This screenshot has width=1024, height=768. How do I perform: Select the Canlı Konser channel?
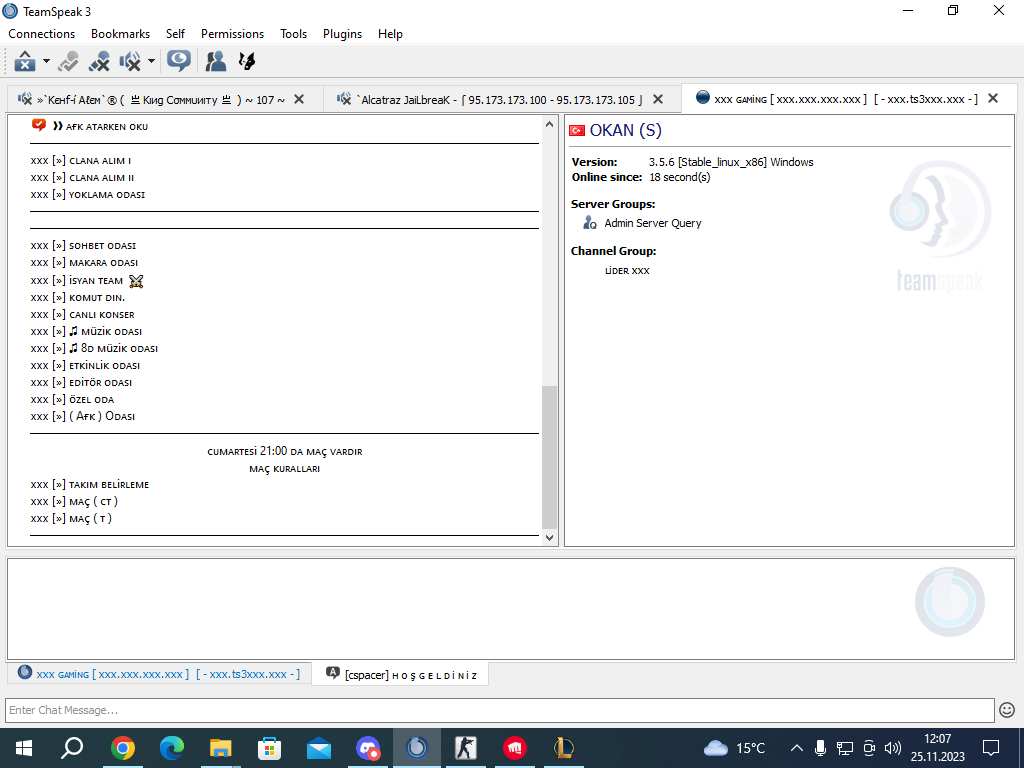coord(82,315)
